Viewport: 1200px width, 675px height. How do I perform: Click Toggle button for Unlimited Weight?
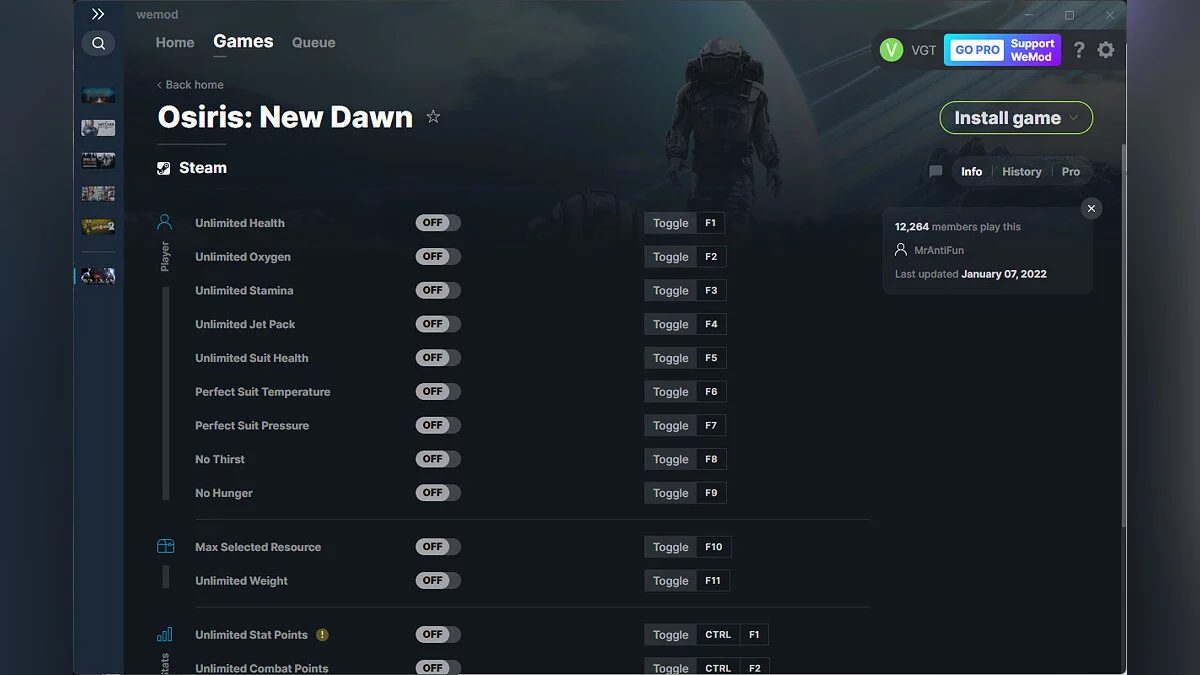pos(670,581)
